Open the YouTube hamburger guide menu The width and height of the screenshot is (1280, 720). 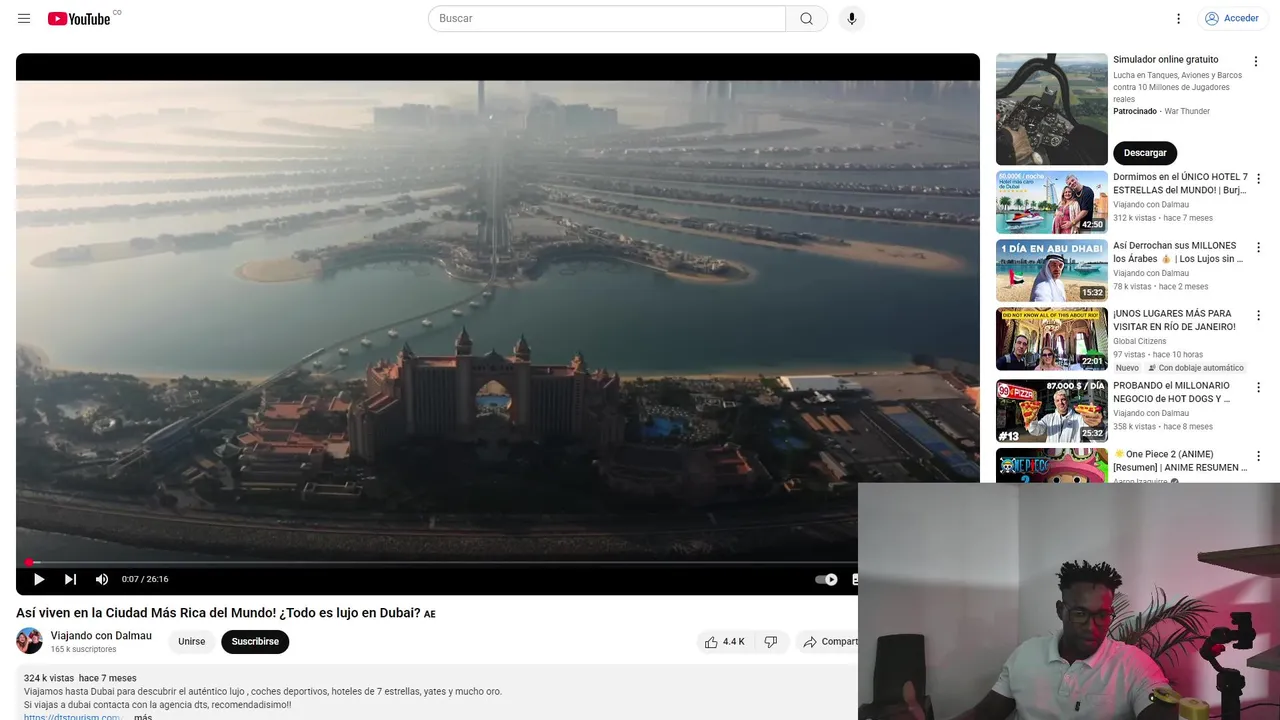[24, 18]
